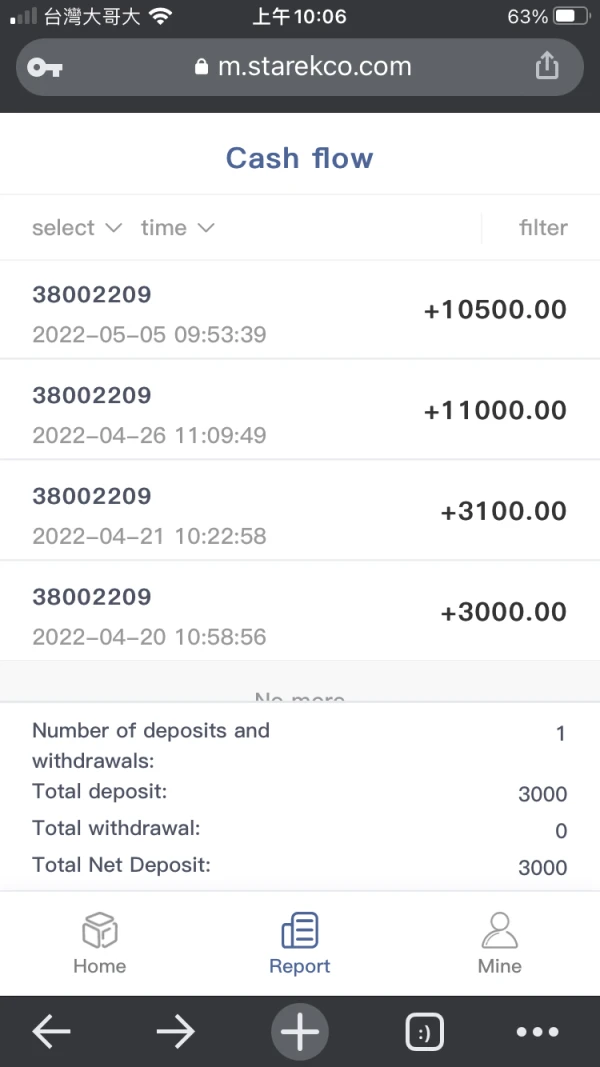Tap the lock icon beside the URL
The image size is (600, 1067).
pyautogui.click(x=201, y=68)
